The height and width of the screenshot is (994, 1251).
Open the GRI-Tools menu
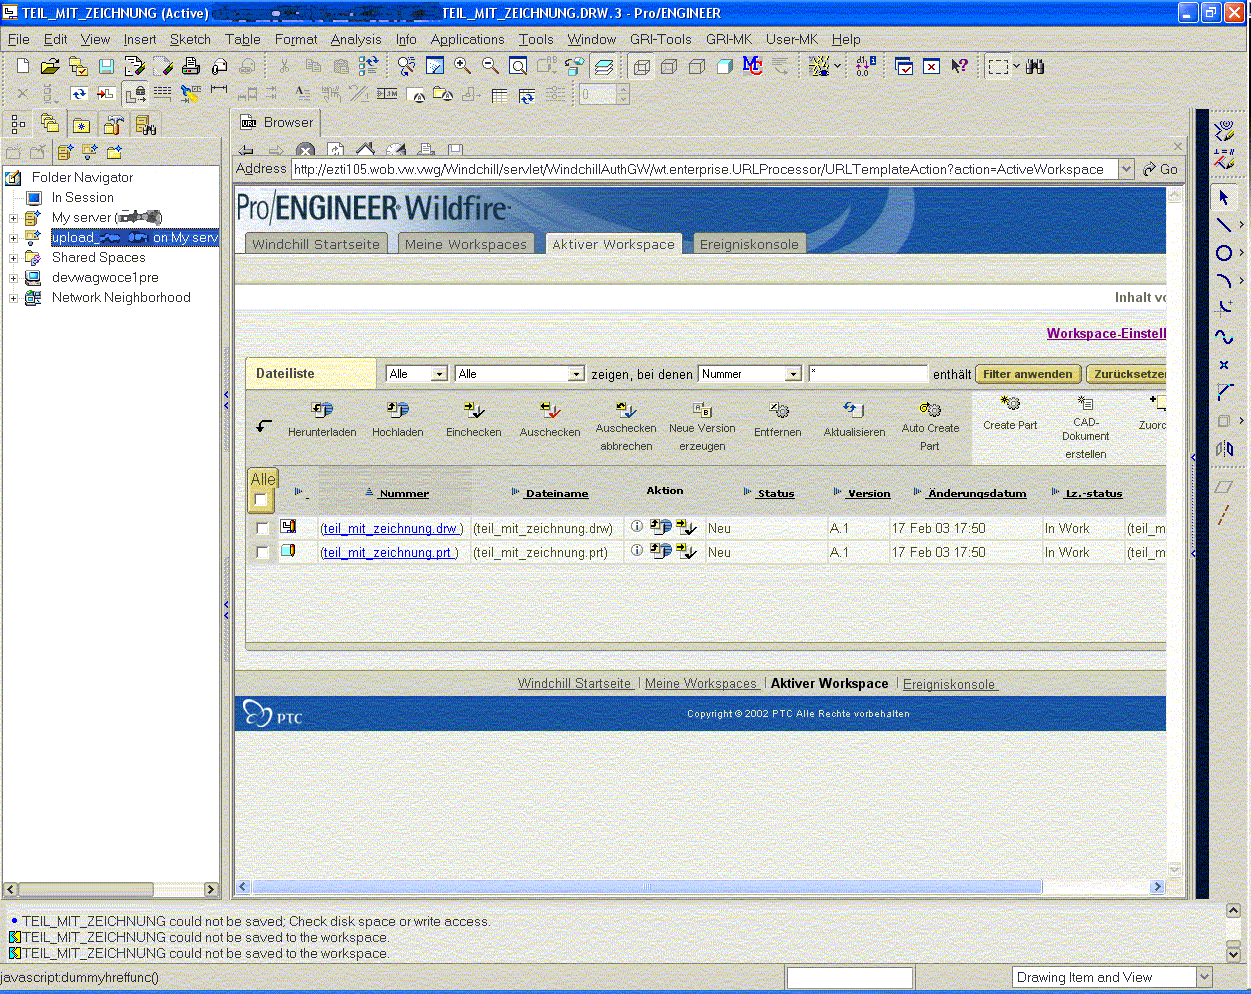click(661, 39)
